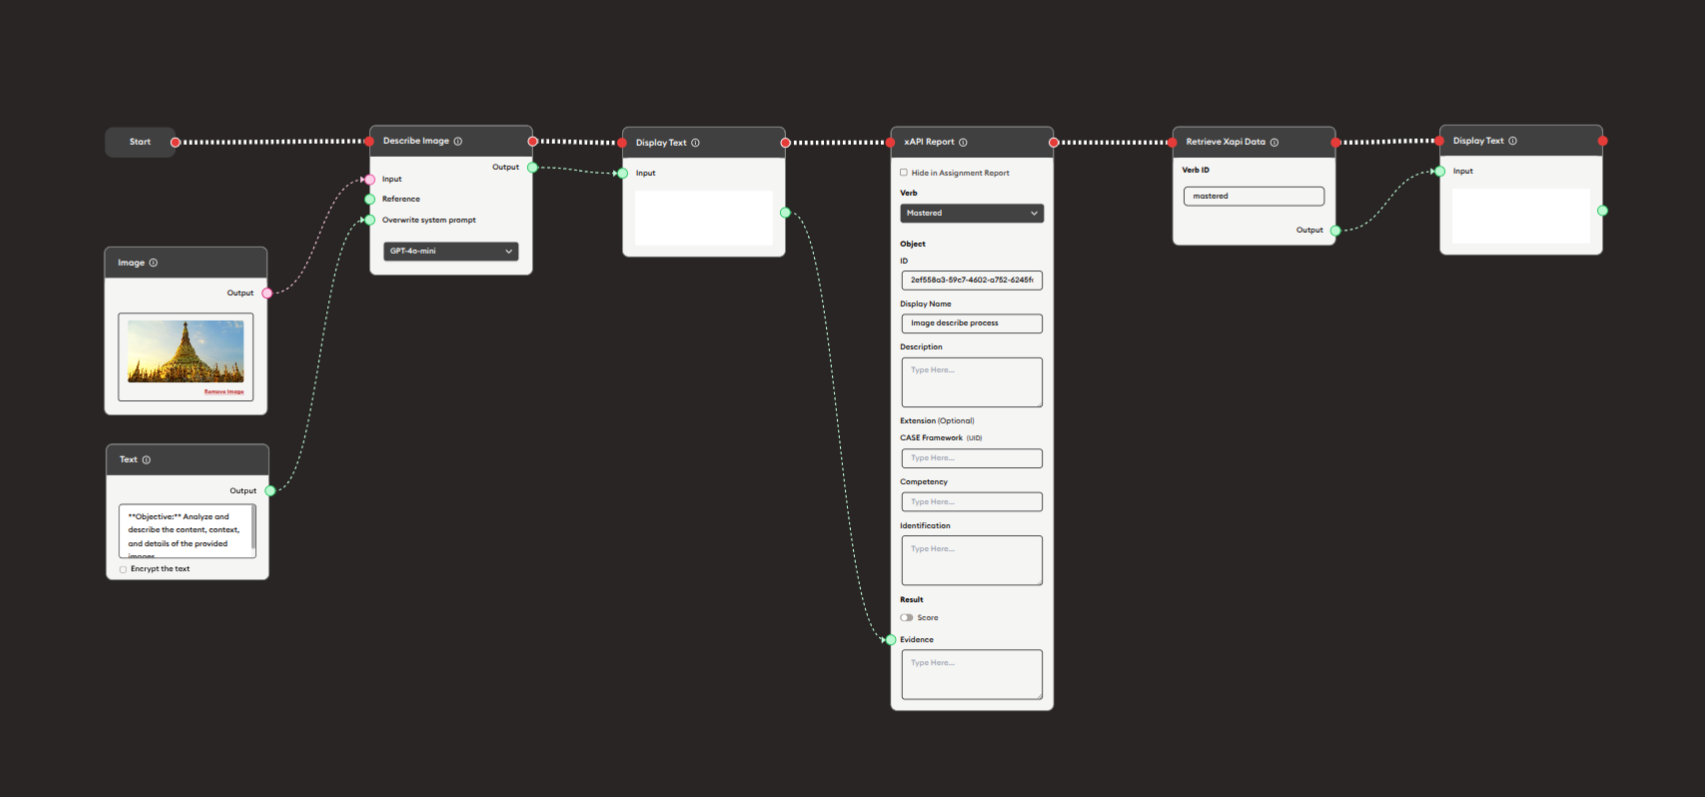The width and height of the screenshot is (1705, 797).
Task: Click first Display Text Input port
Action: pos(623,173)
